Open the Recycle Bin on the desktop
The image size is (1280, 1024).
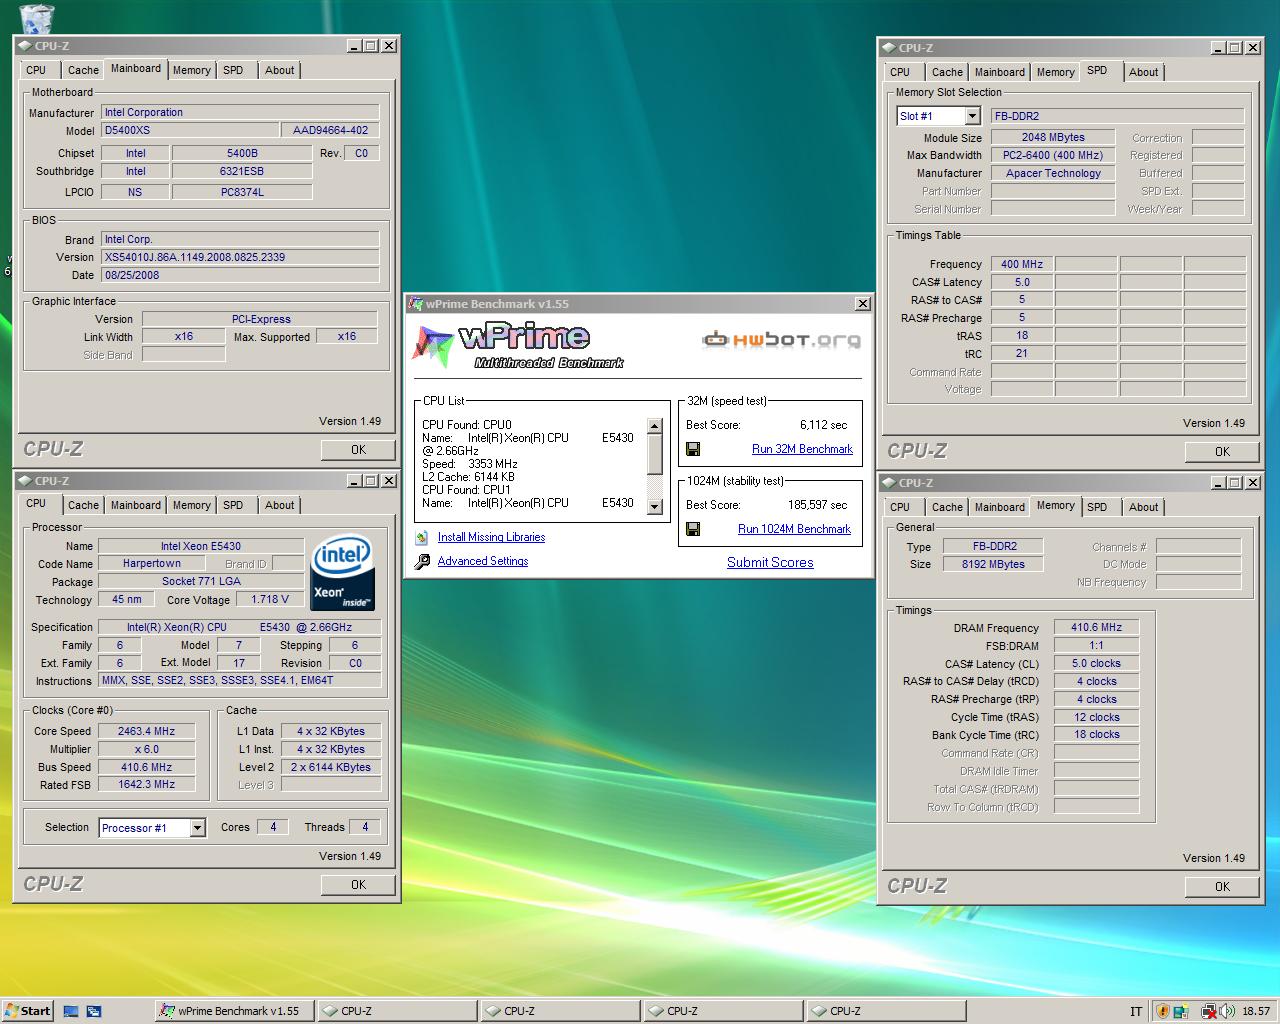click(37, 17)
